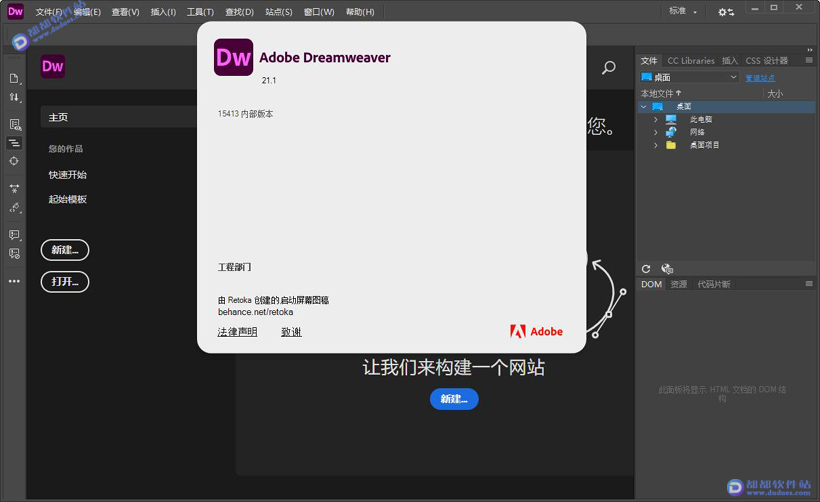This screenshot has height=502, width=820.
Task: Click the Adobe logo in About dialog
Action: (537, 332)
